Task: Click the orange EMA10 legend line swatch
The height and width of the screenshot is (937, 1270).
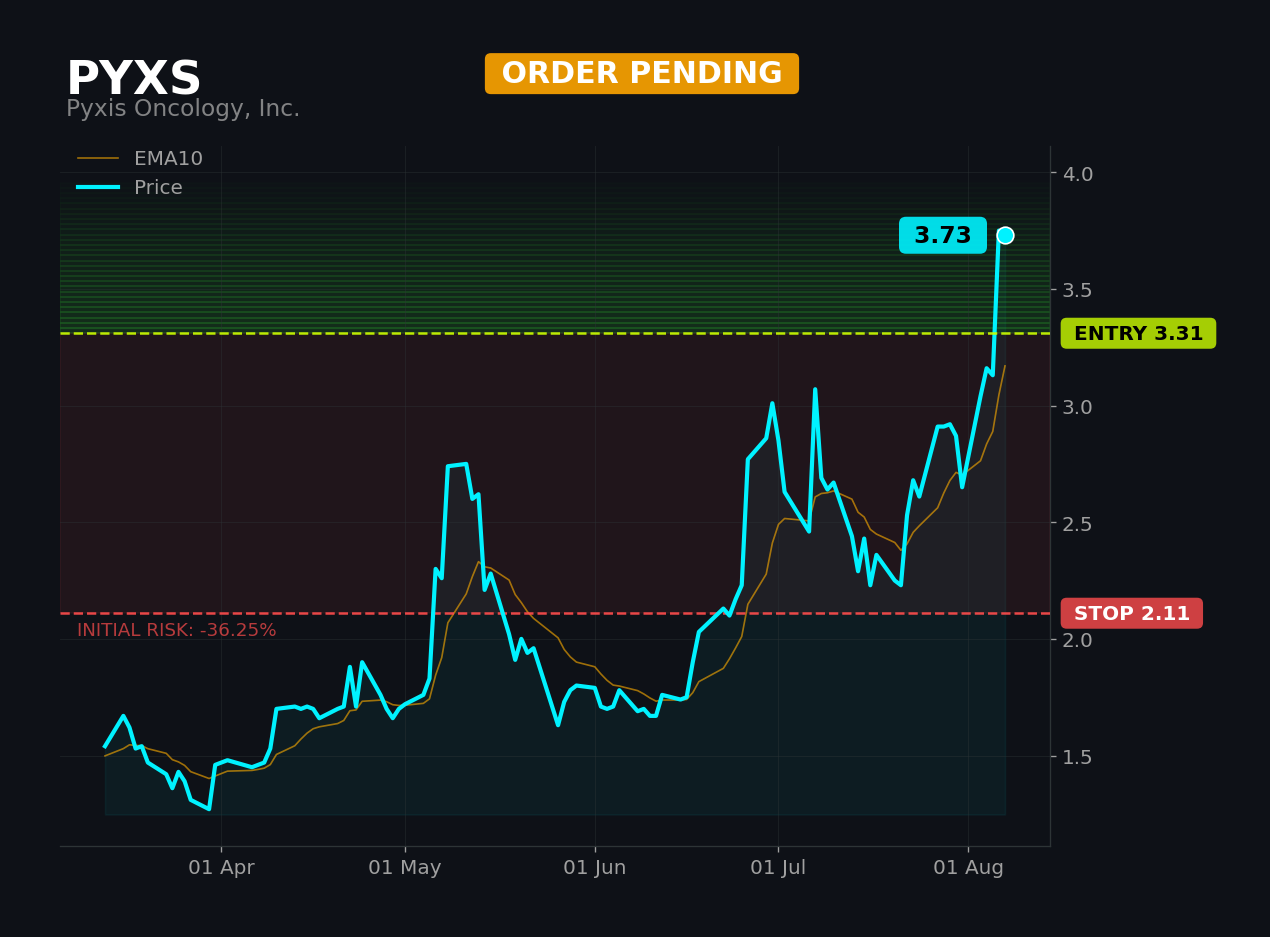Action: coord(98,159)
